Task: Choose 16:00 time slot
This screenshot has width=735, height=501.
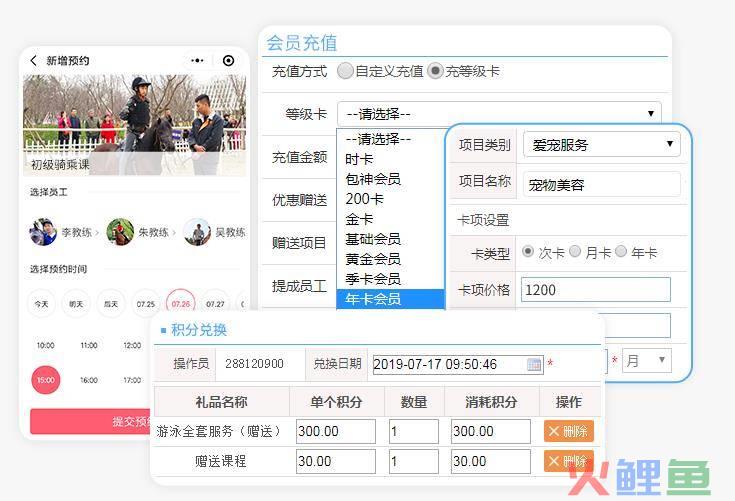Action: (x=89, y=380)
